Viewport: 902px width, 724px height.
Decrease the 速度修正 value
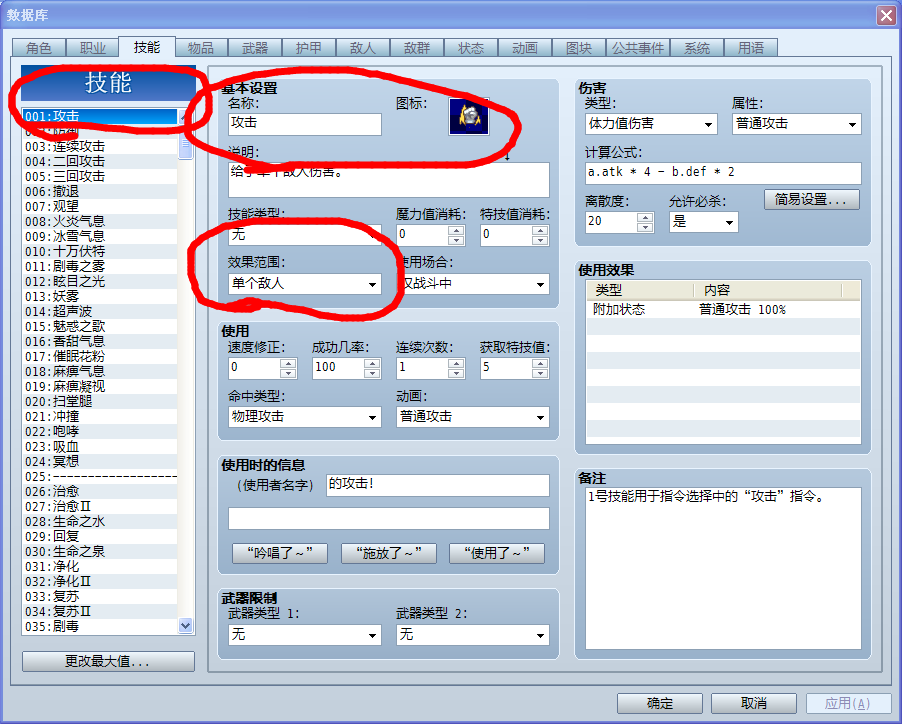[x=288, y=373]
